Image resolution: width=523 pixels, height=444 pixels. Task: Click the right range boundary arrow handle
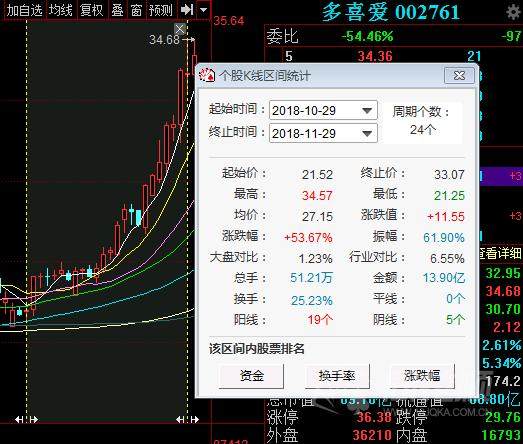click(x=187, y=419)
